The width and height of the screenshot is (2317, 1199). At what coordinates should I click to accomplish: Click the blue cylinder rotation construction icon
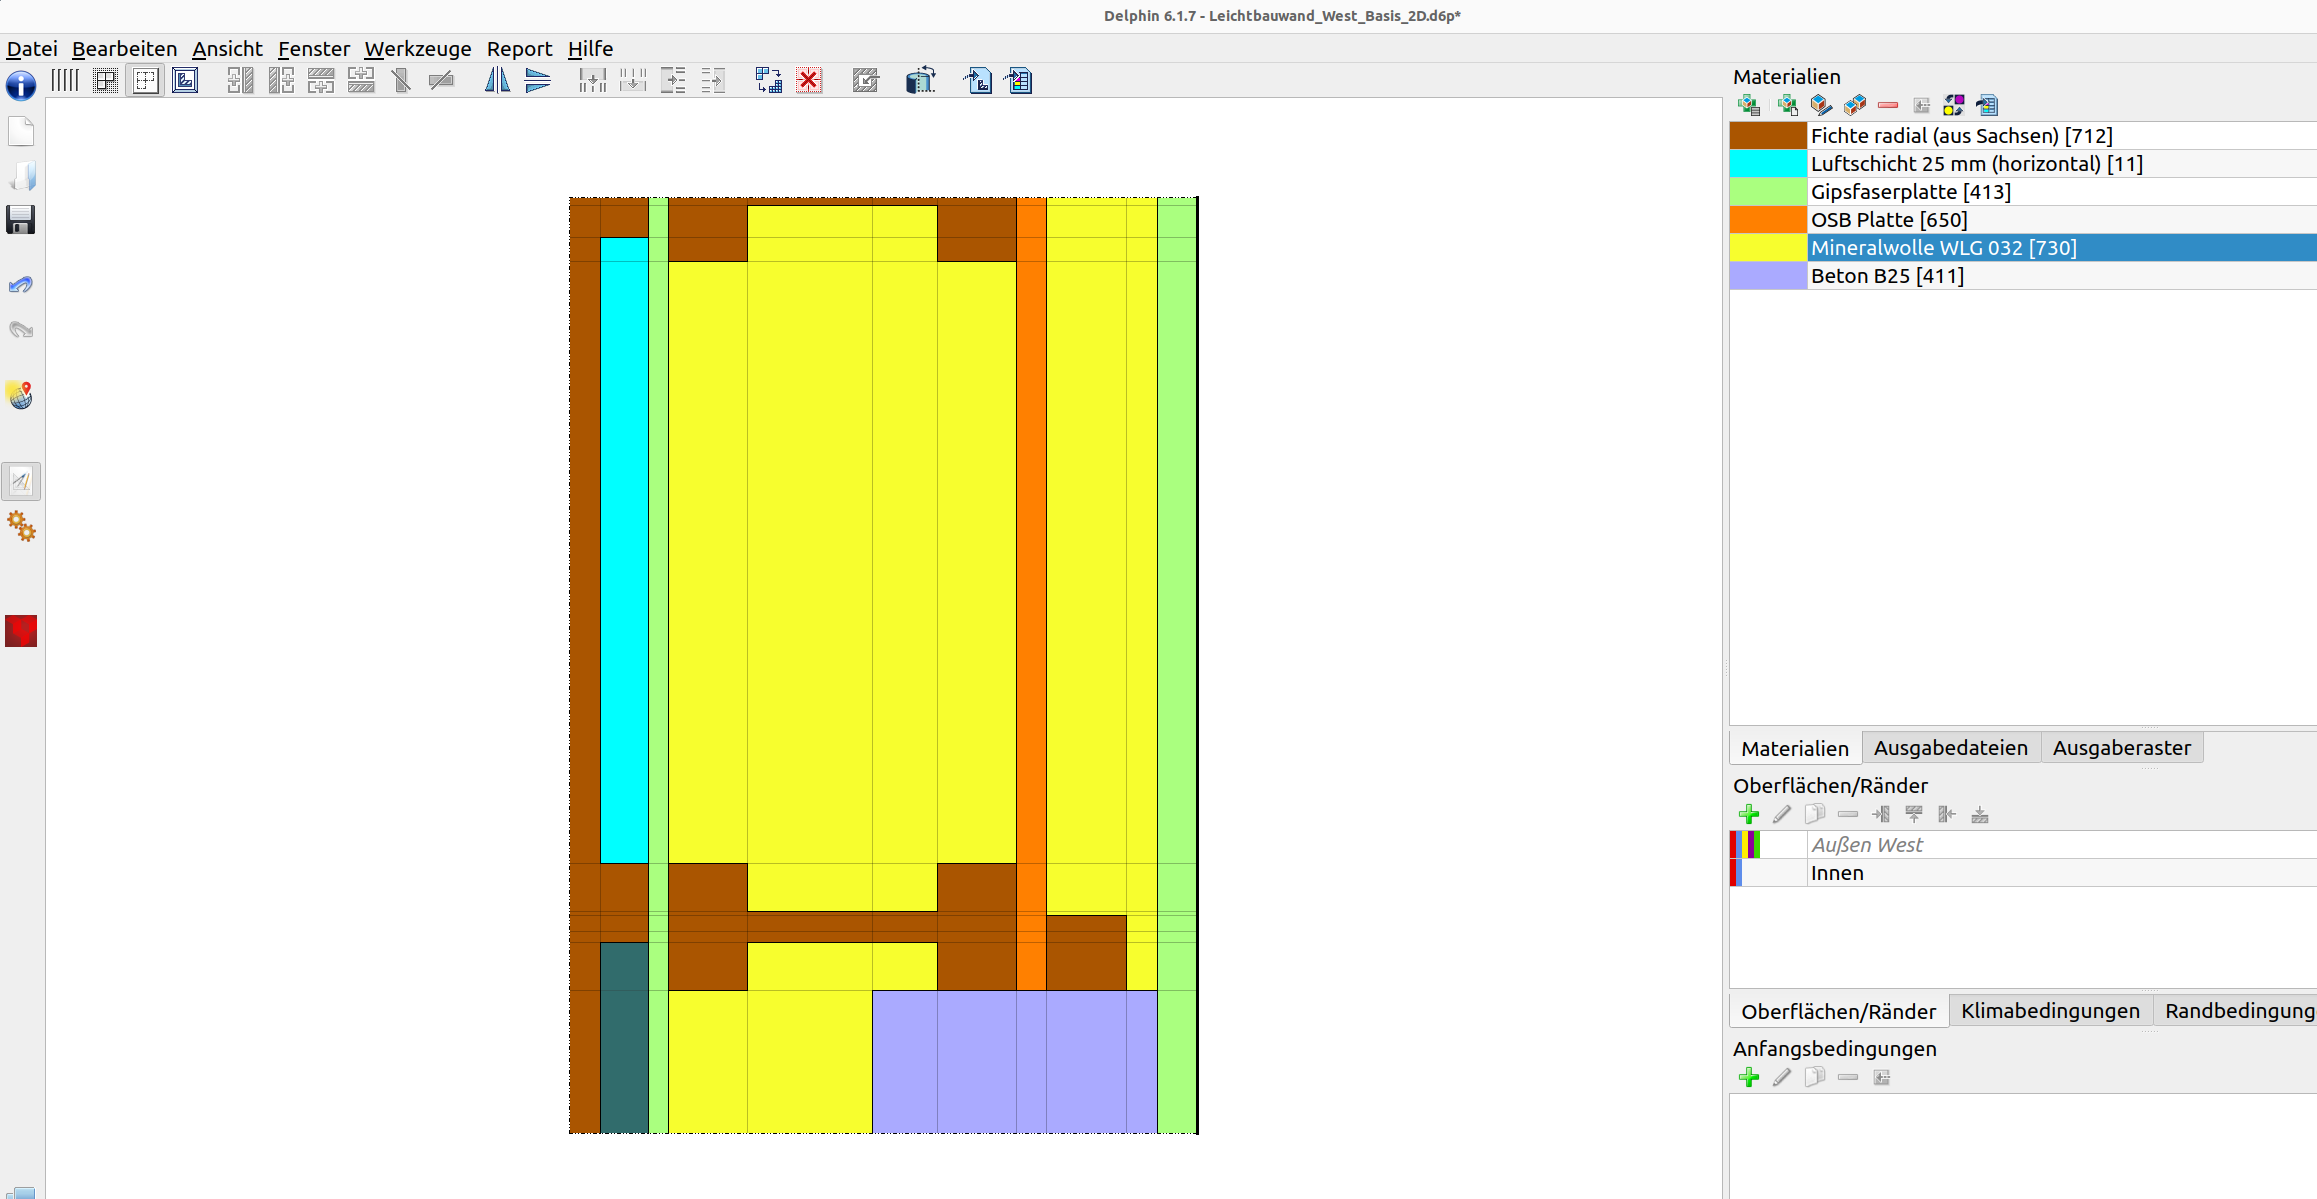coord(920,80)
